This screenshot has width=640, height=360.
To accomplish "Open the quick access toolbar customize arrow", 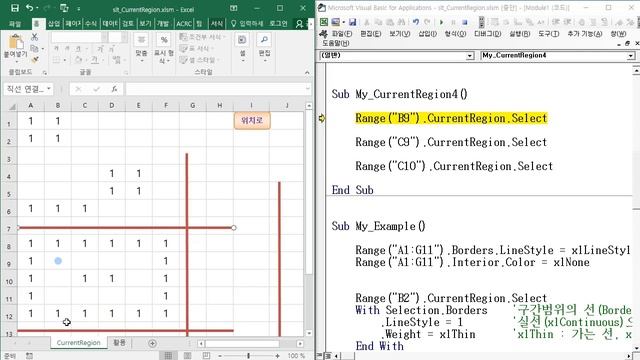I will 78,9.
